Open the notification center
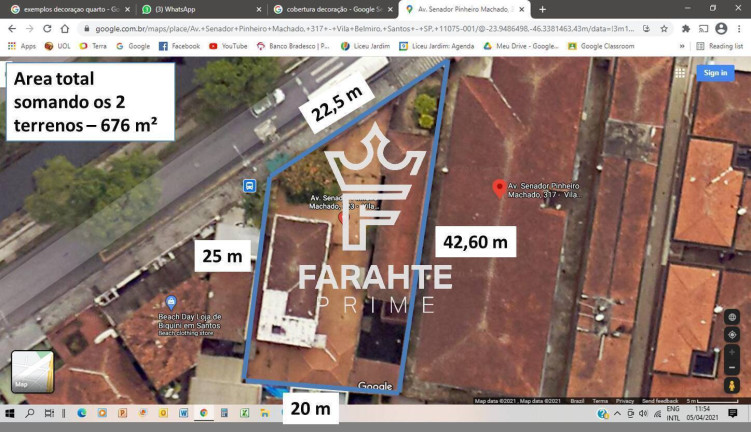Screen dimensions: 751x432 (x=733, y=413)
